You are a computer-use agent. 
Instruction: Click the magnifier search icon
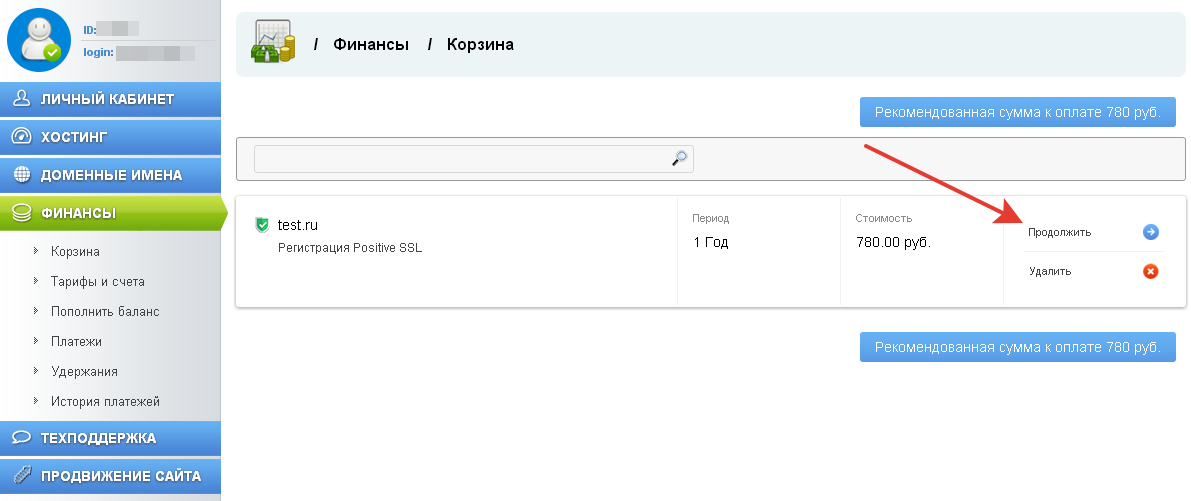680,158
